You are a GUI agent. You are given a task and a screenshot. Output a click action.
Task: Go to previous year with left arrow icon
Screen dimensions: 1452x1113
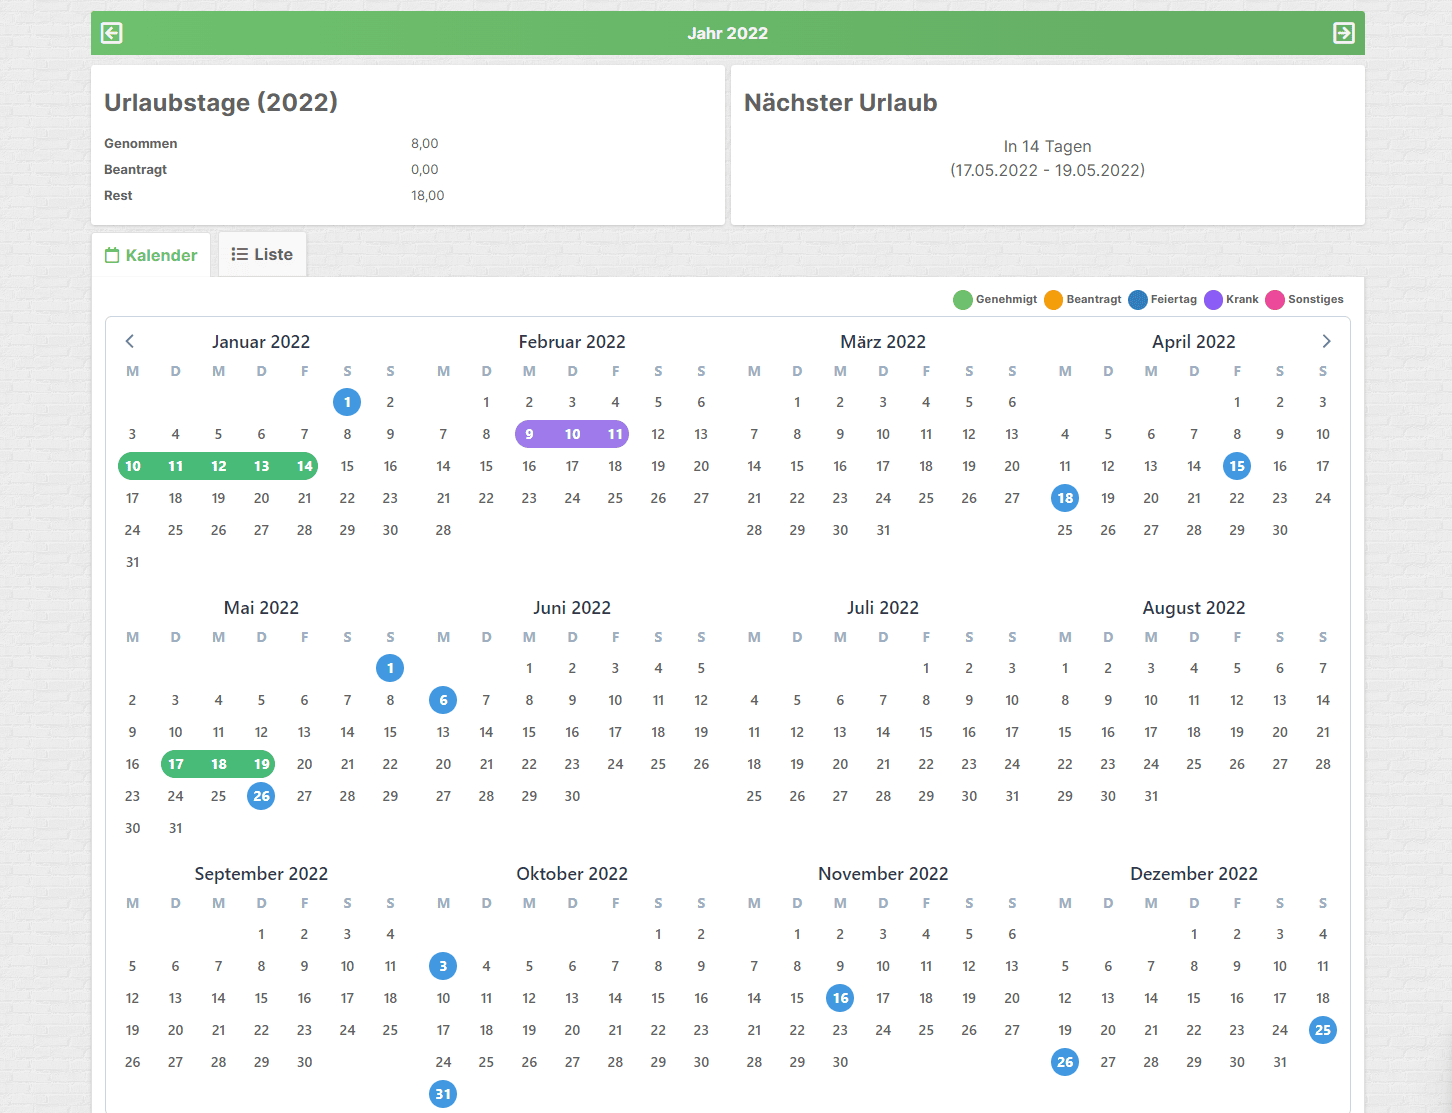pyautogui.click(x=112, y=33)
